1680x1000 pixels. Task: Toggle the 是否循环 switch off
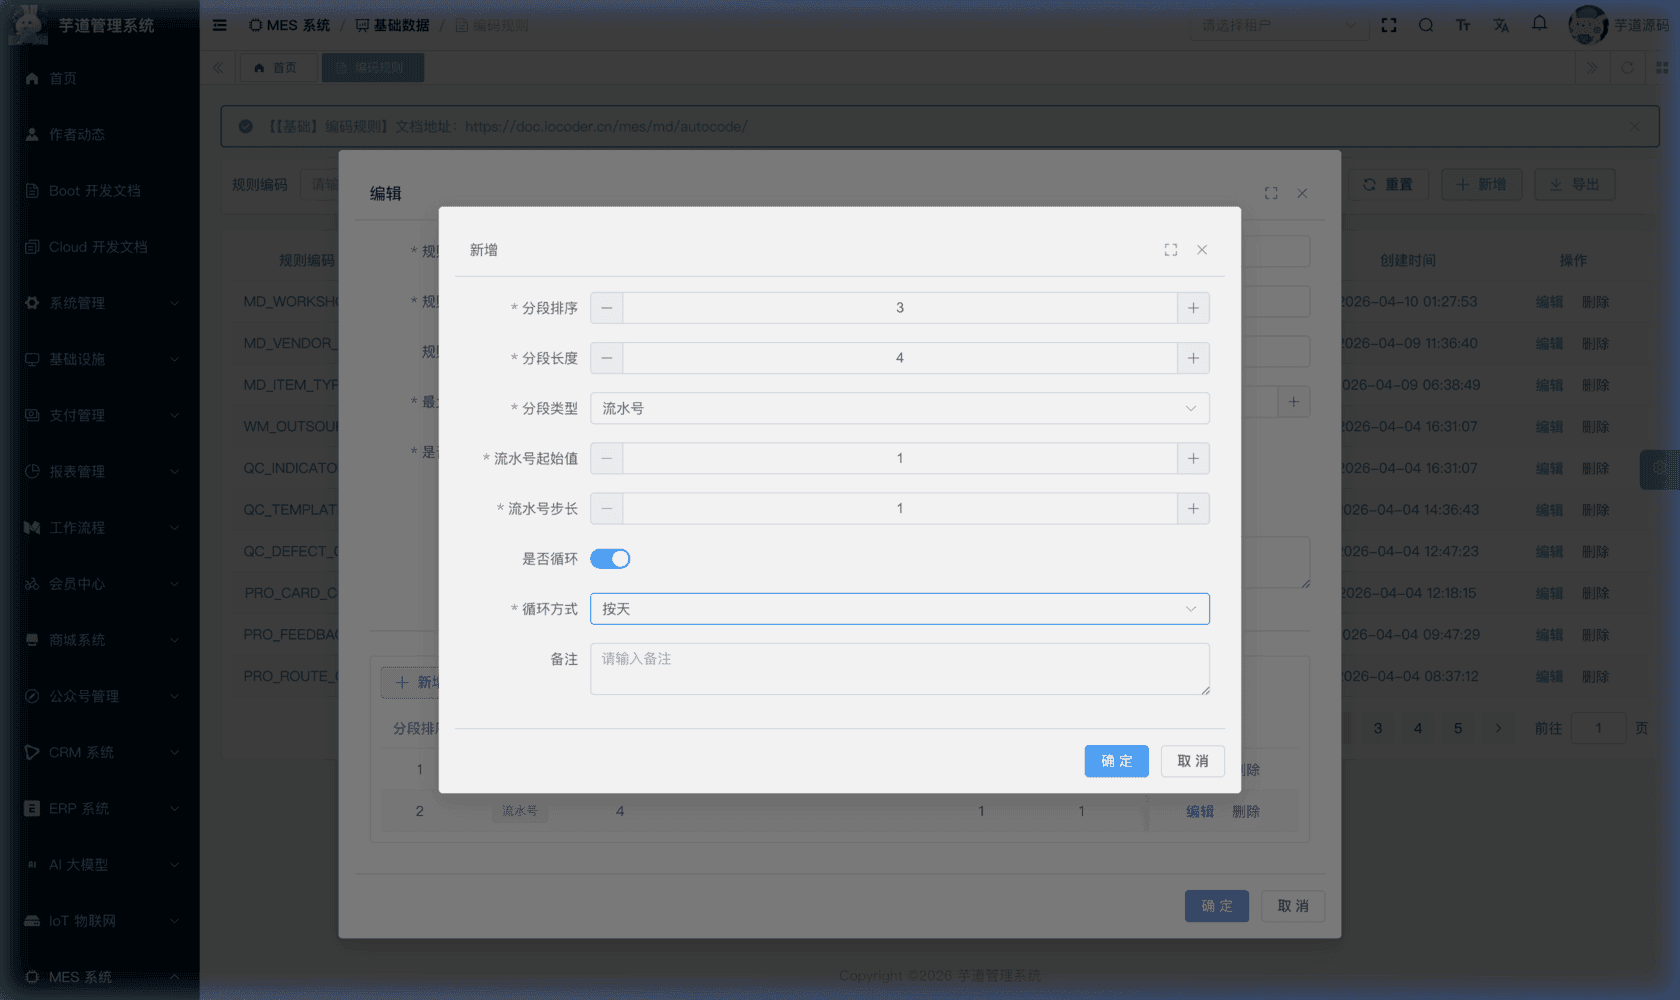(610, 559)
